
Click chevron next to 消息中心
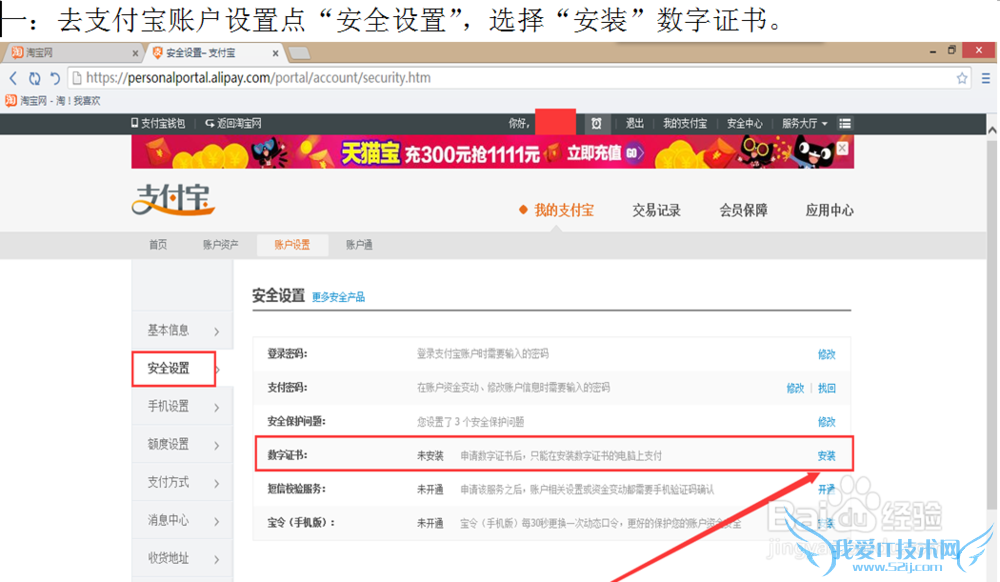217,521
